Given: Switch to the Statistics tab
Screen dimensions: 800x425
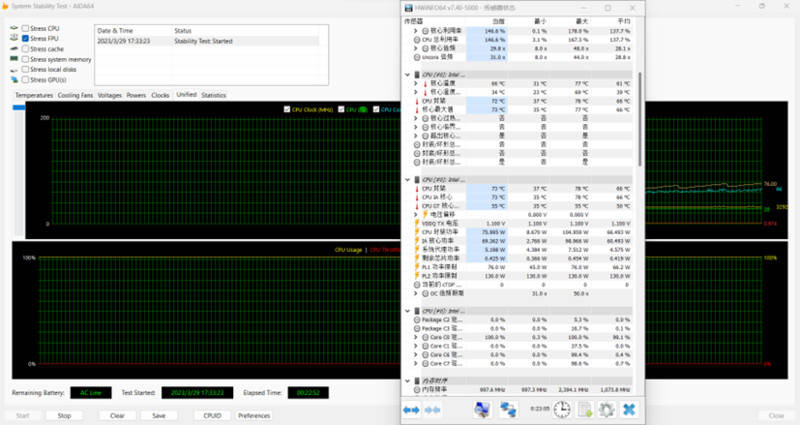Looking at the screenshot, I should coord(214,95).
